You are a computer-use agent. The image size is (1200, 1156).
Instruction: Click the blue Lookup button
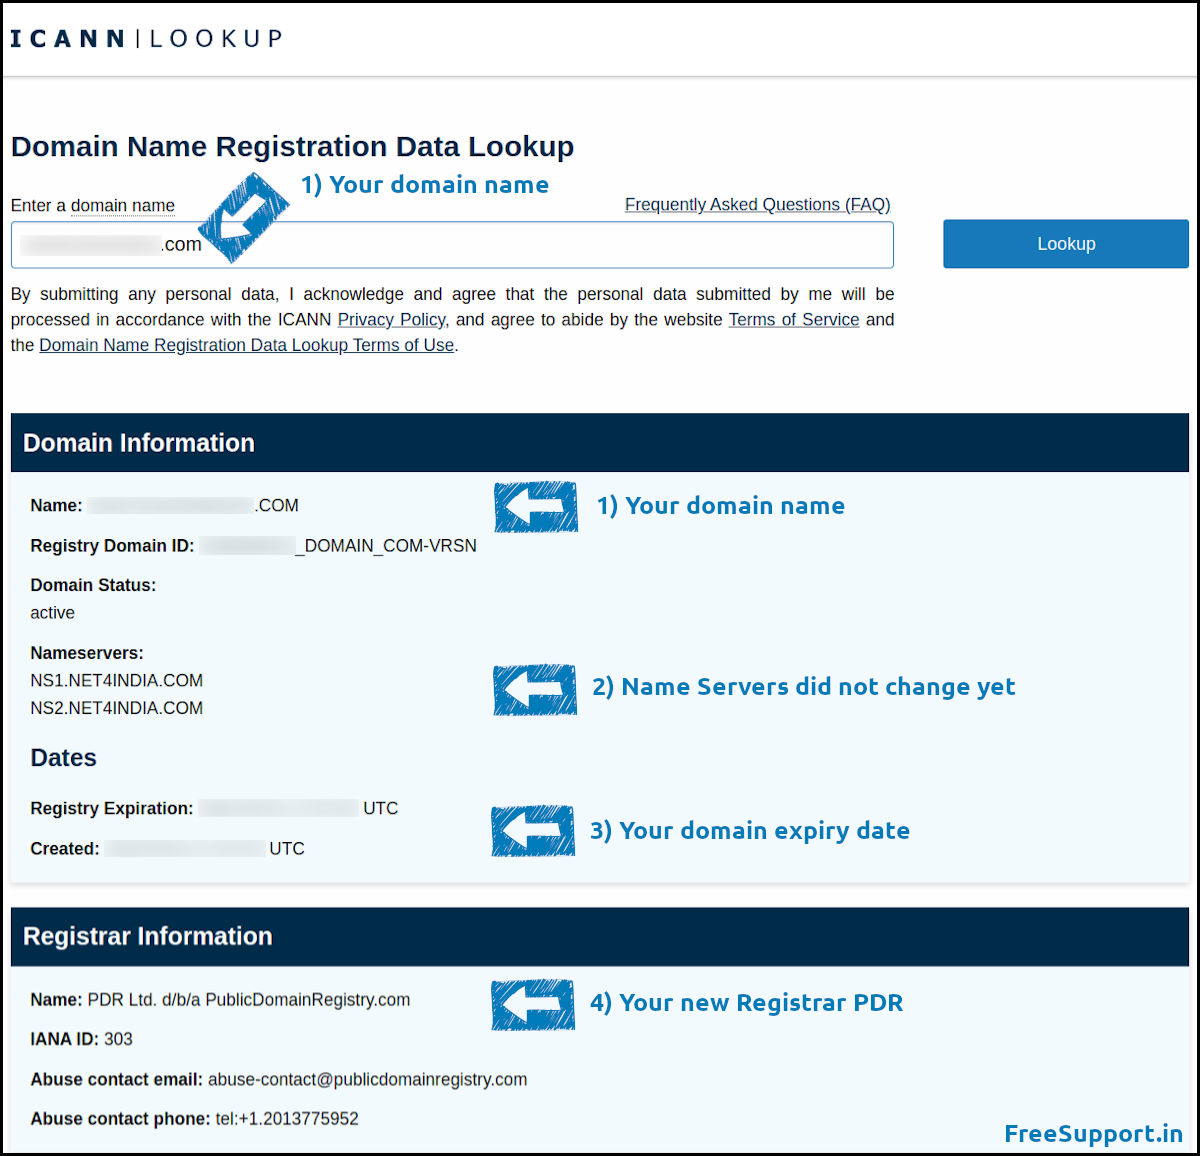click(x=1066, y=244)
